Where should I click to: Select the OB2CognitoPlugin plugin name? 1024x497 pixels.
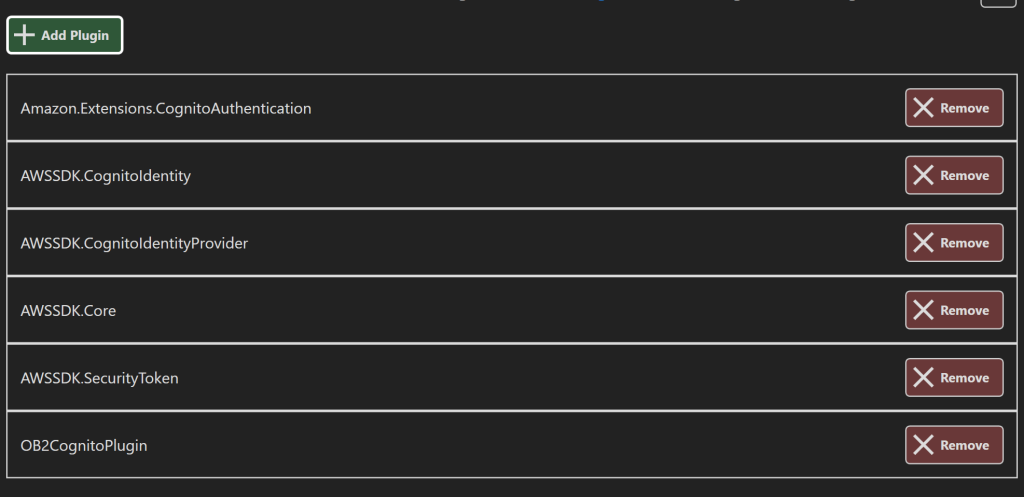pos(84,446)
